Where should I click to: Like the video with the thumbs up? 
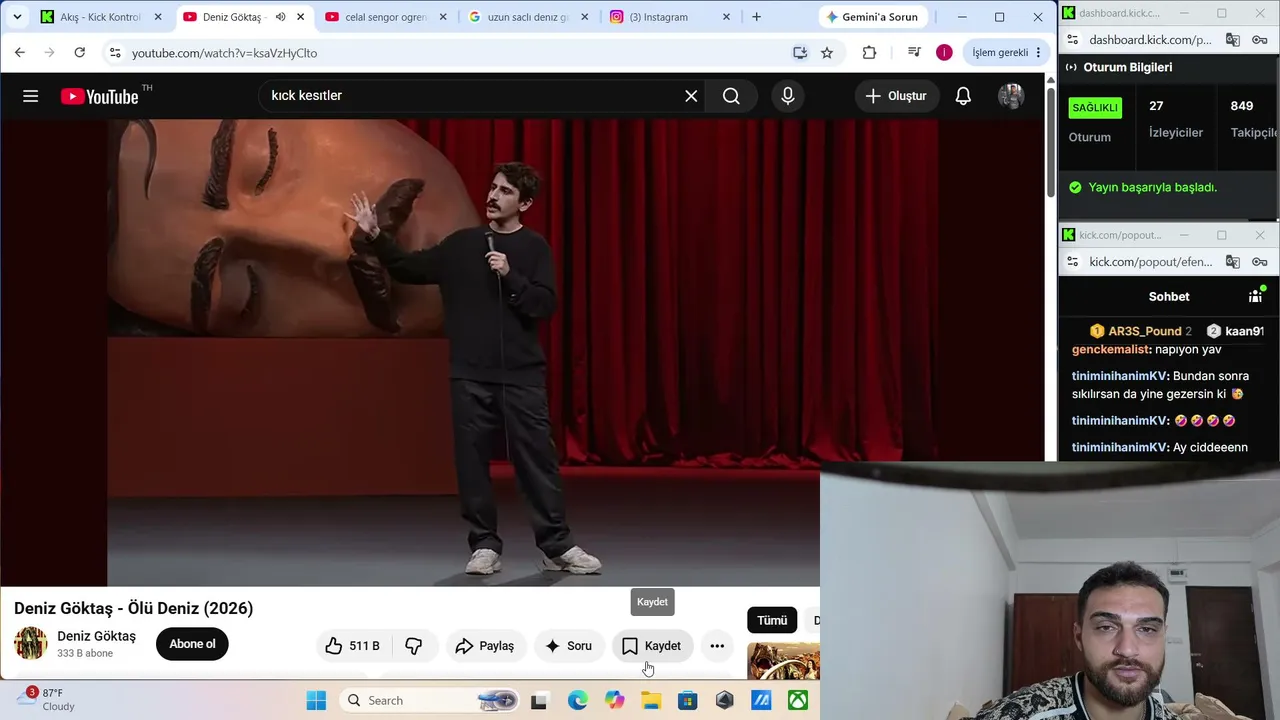(x=353, y=646)
